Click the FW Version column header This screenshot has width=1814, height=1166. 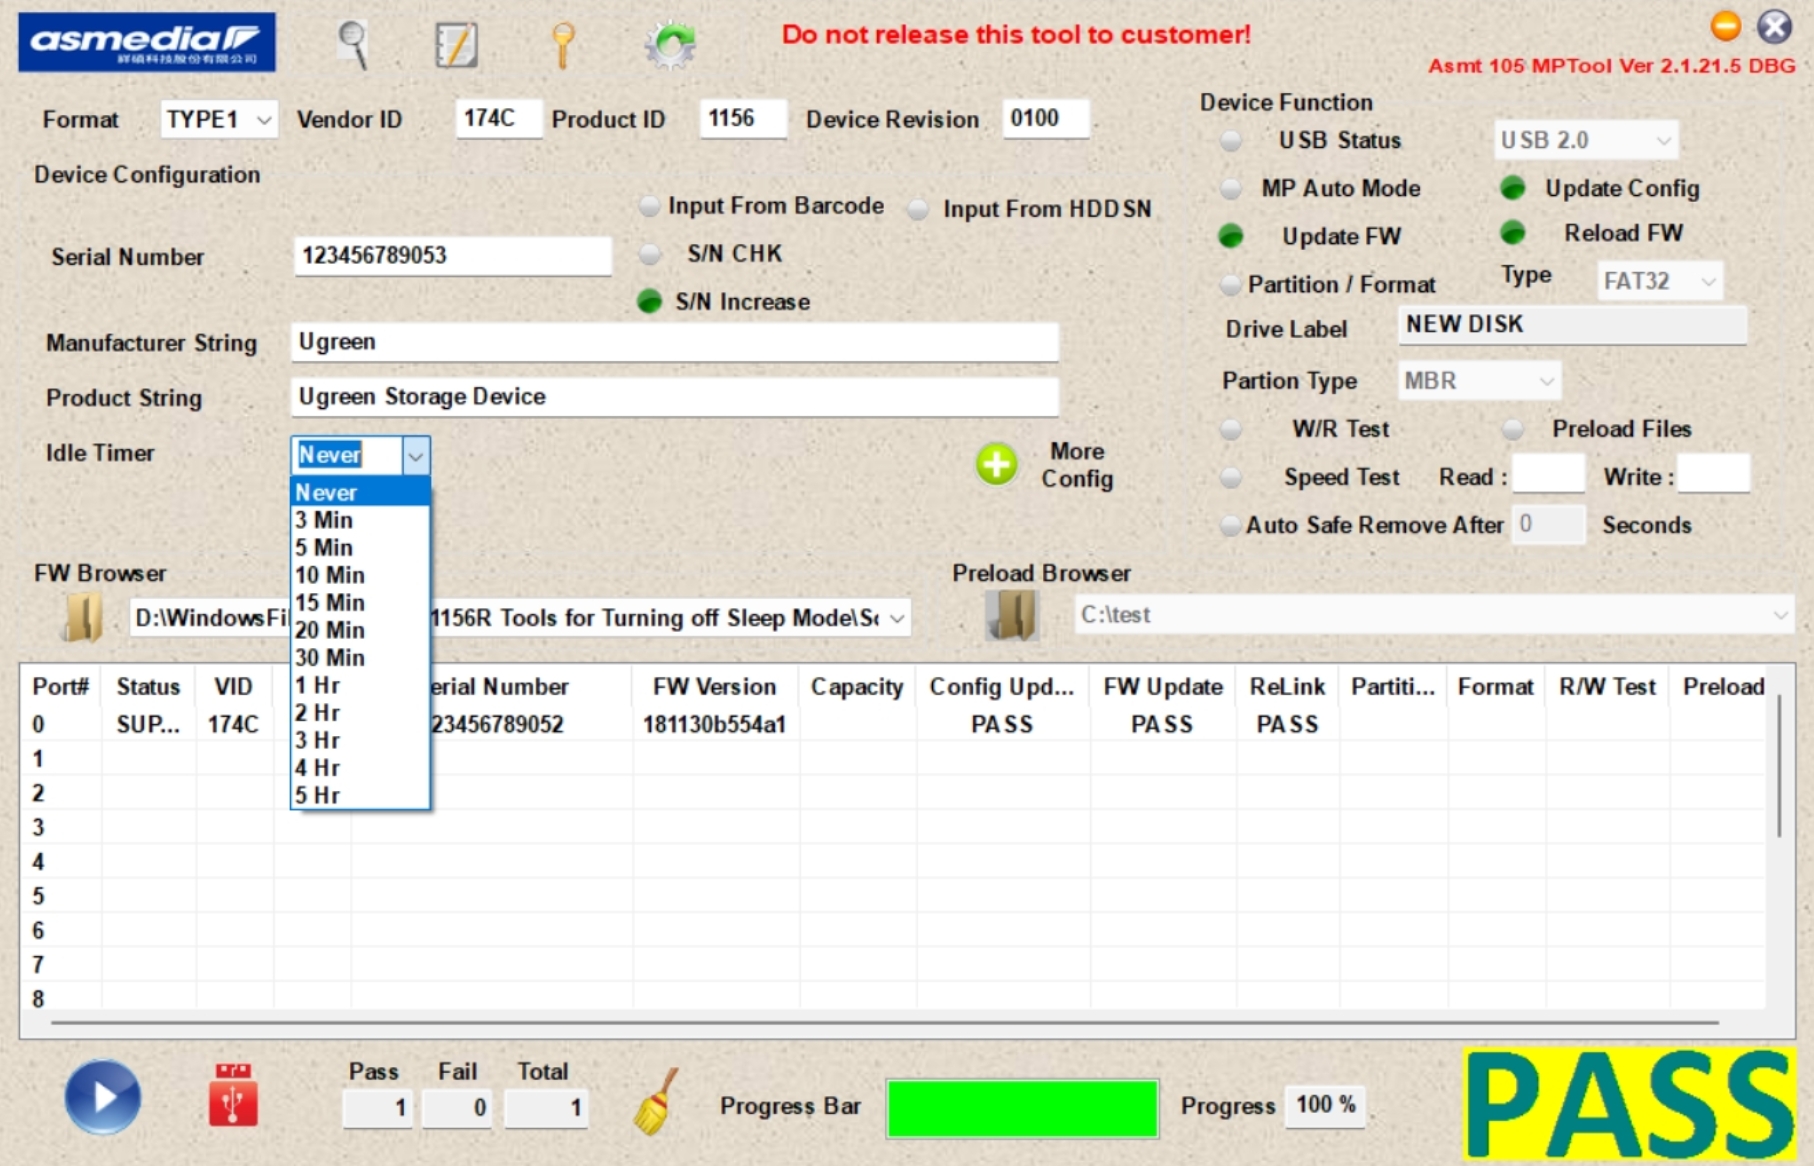714,687
